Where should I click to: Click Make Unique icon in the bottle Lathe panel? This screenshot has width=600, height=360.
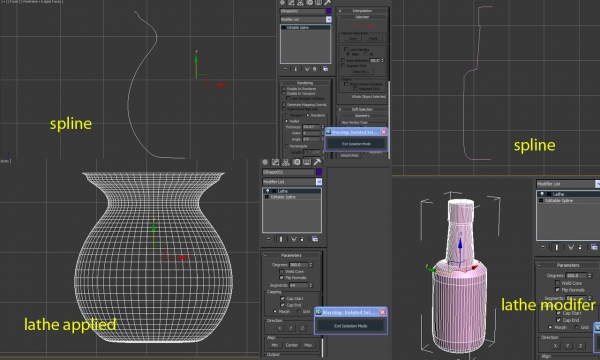pyautogui.click(x=571, y=247)
